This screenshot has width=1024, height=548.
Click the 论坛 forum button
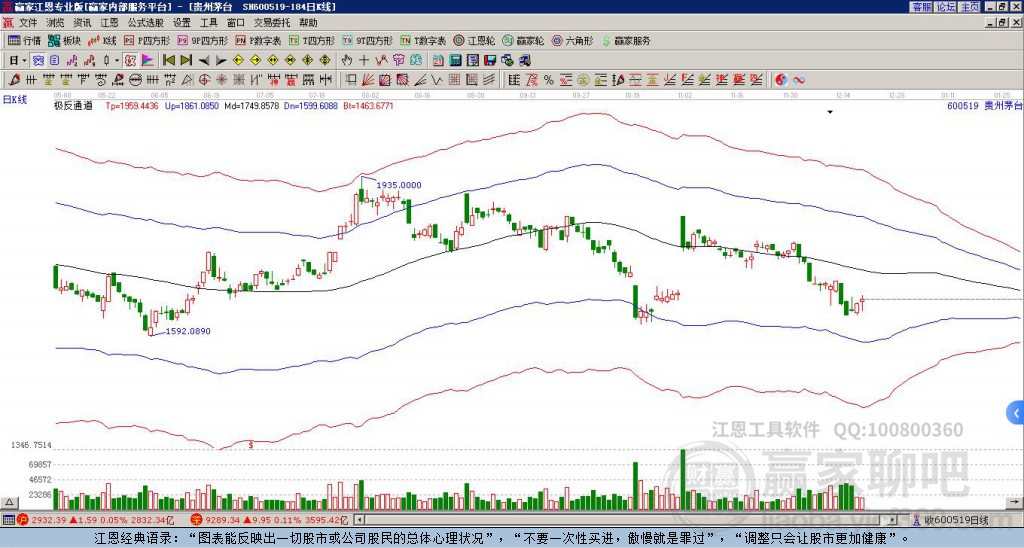tap(946, 7)
